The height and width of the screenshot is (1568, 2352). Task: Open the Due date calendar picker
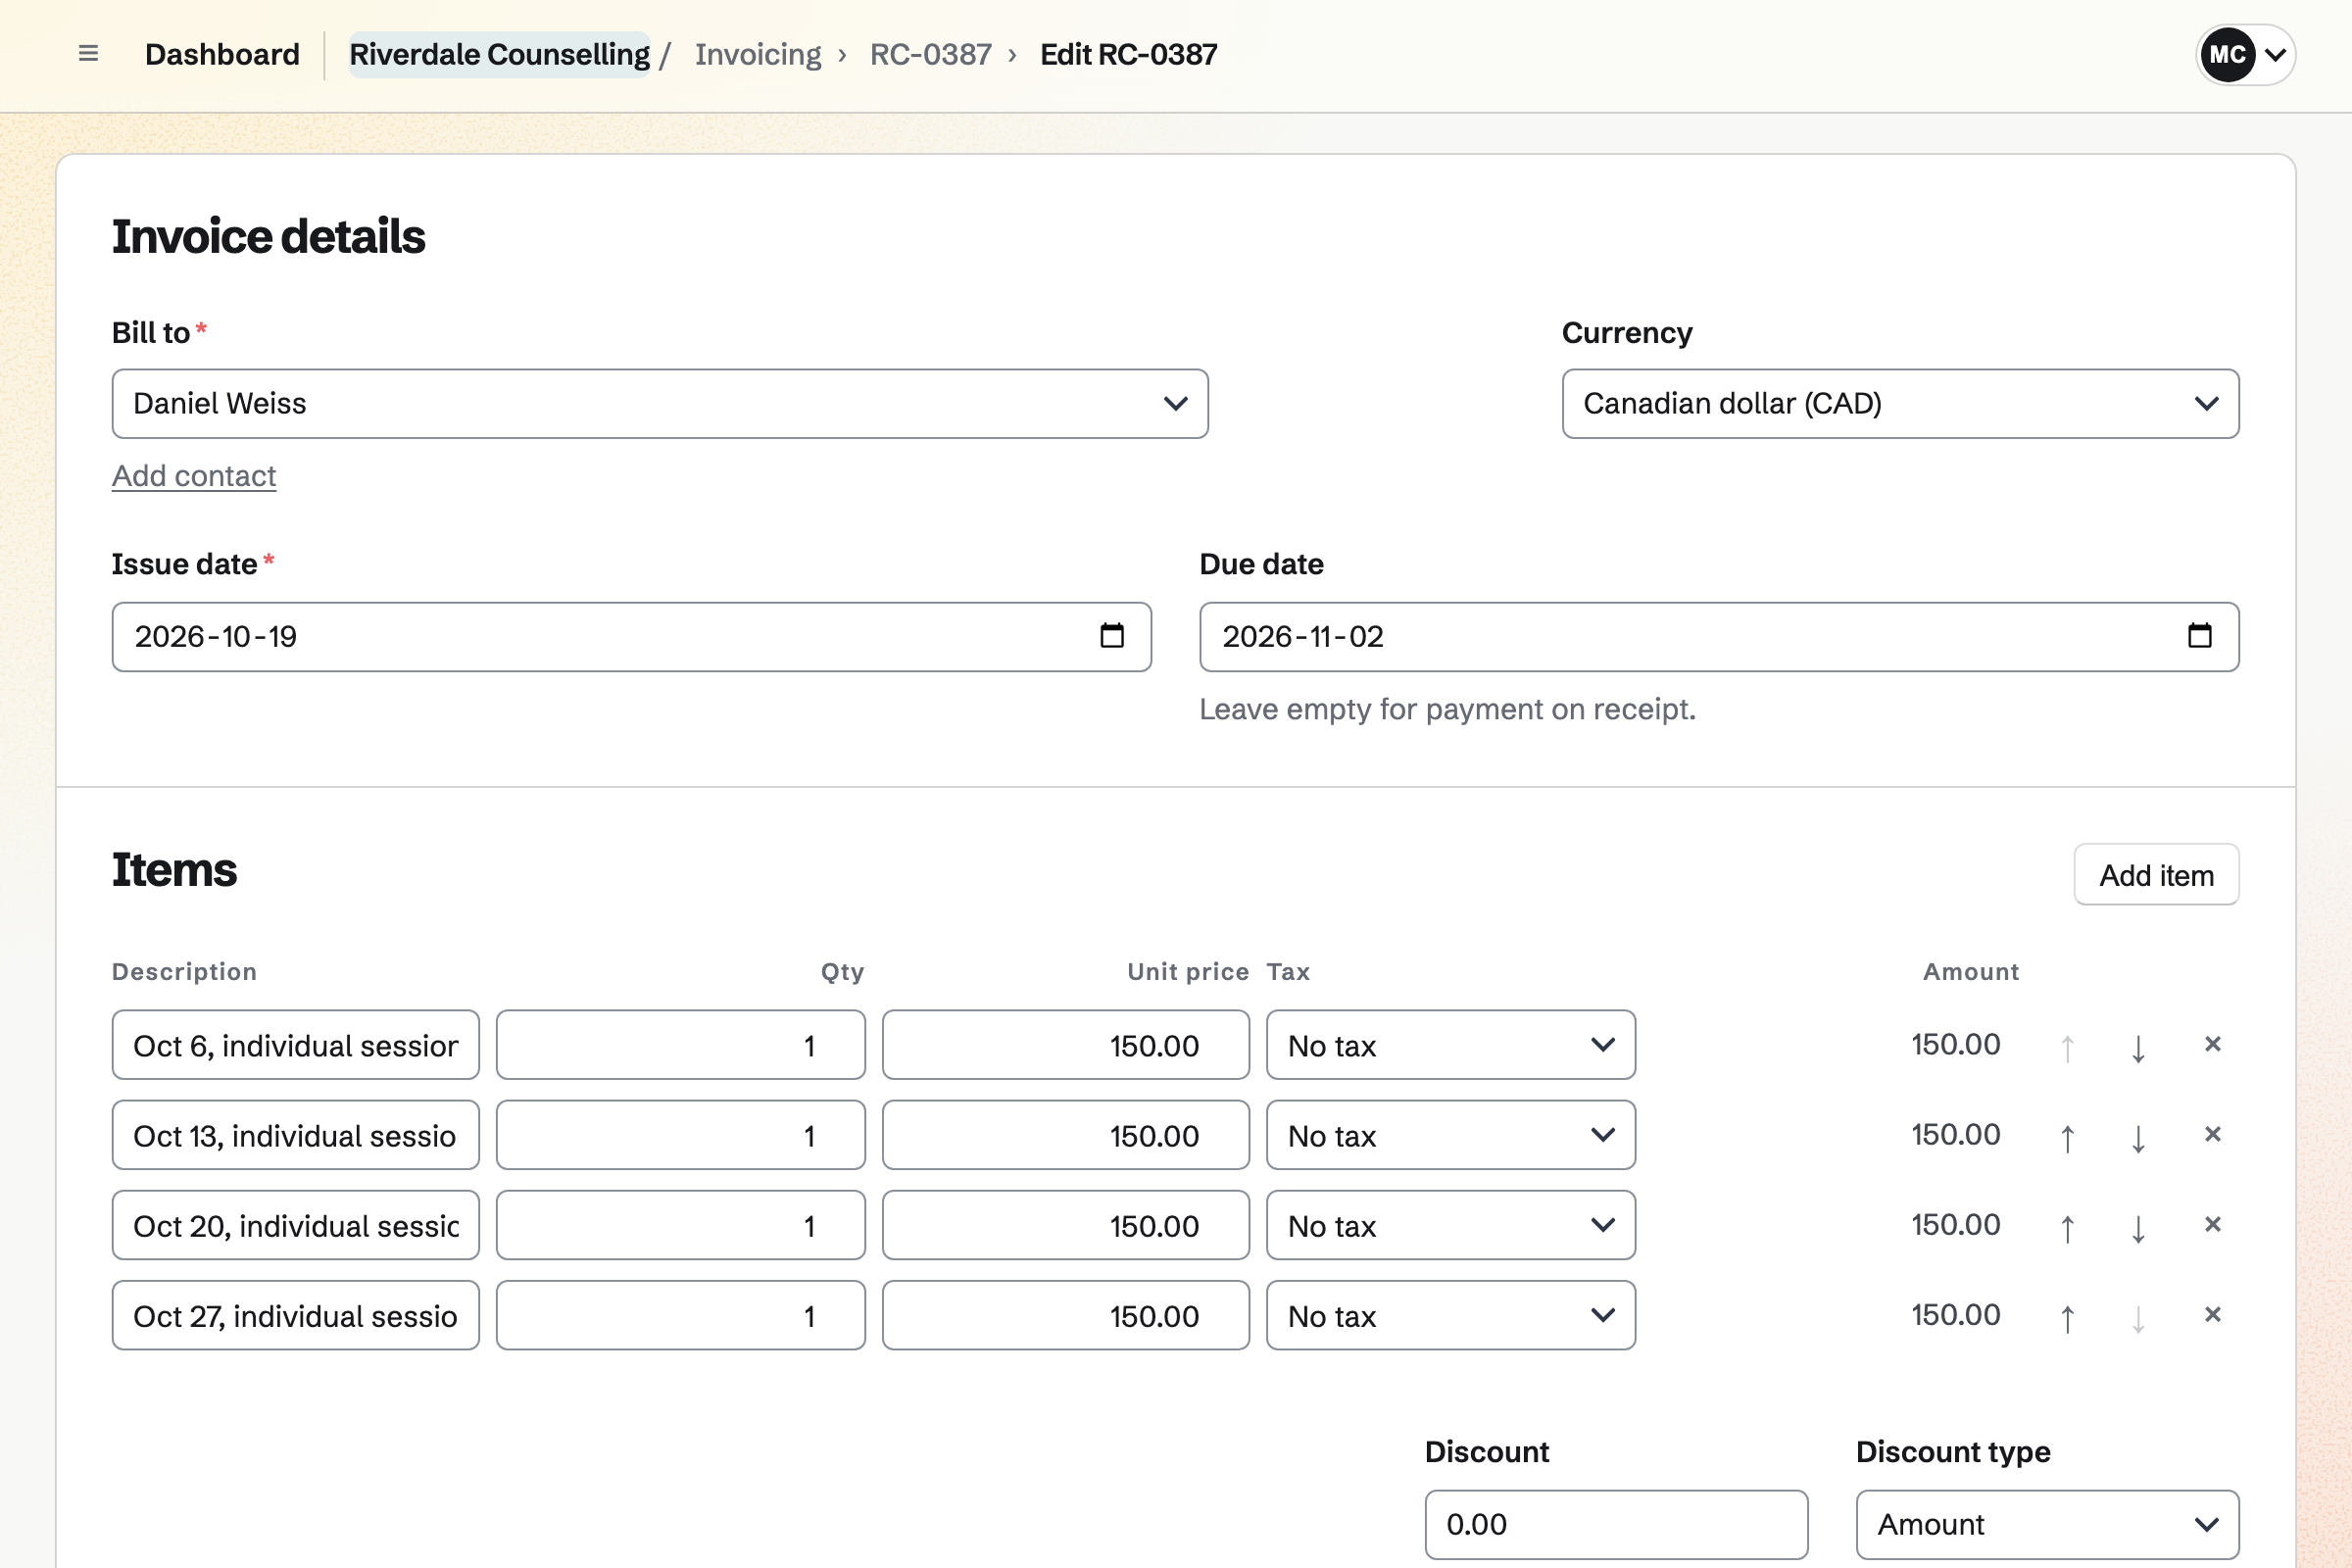tap(2199, 636)
